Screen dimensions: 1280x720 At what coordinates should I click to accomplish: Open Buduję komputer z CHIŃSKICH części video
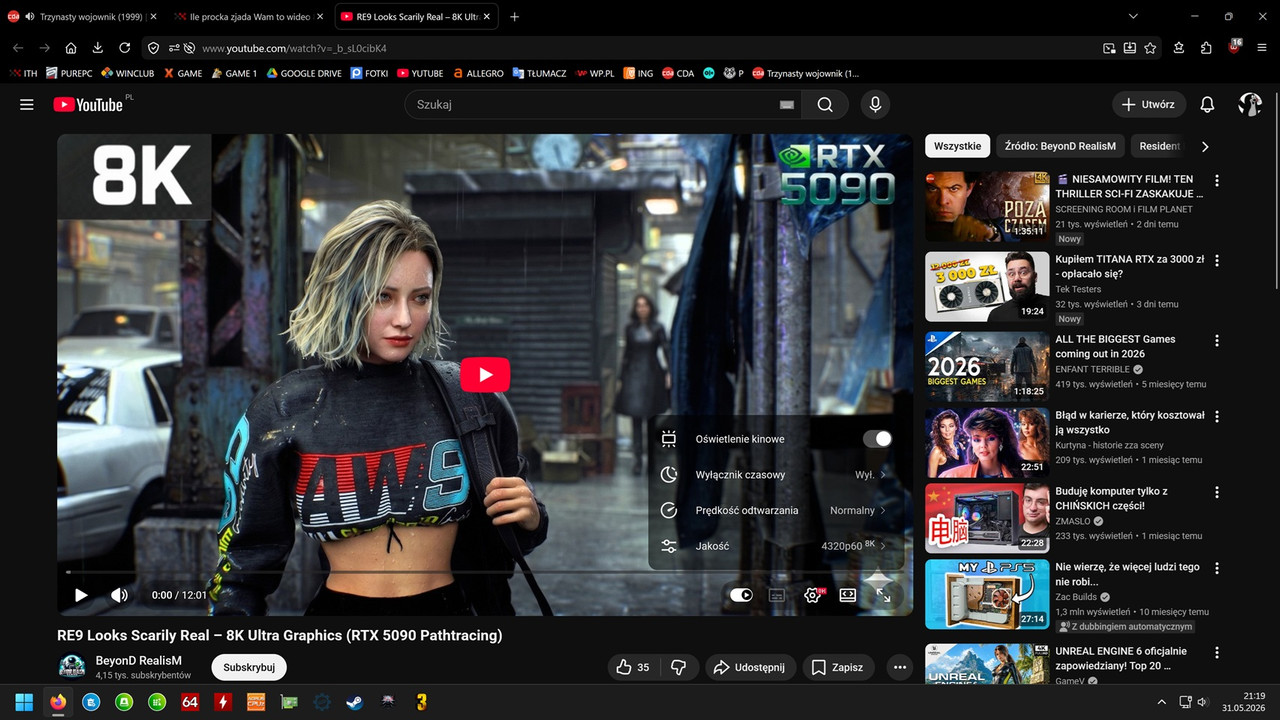(x=987, y=518)
